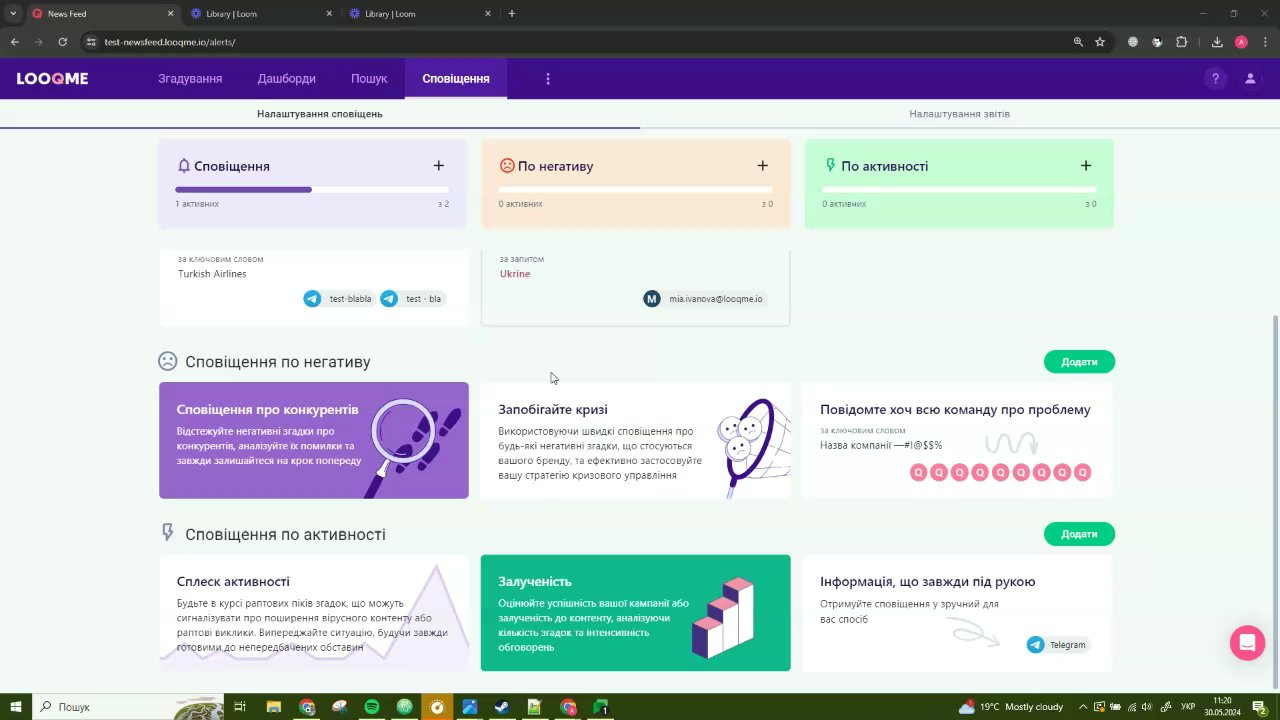The height and width of the screenshot is (720, 1280).
Task: Click Додати button for activity alerts
Action: pos(1079,534)
